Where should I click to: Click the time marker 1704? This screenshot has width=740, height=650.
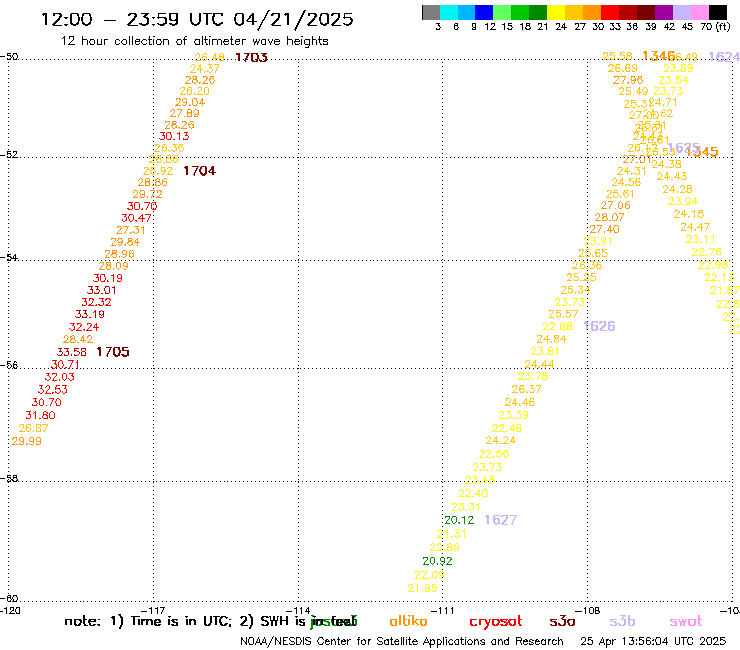pyautogui.click(x=199, y=171)
